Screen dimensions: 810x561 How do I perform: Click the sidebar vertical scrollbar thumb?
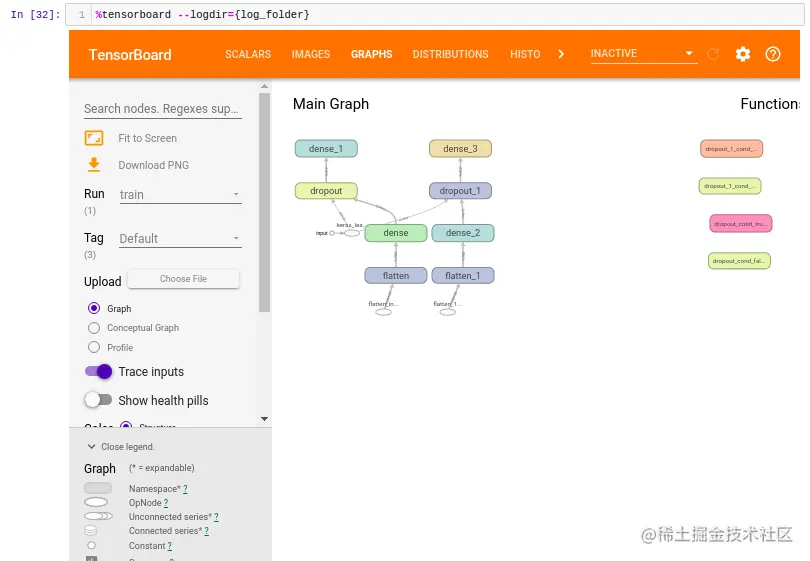click(264, 202)
